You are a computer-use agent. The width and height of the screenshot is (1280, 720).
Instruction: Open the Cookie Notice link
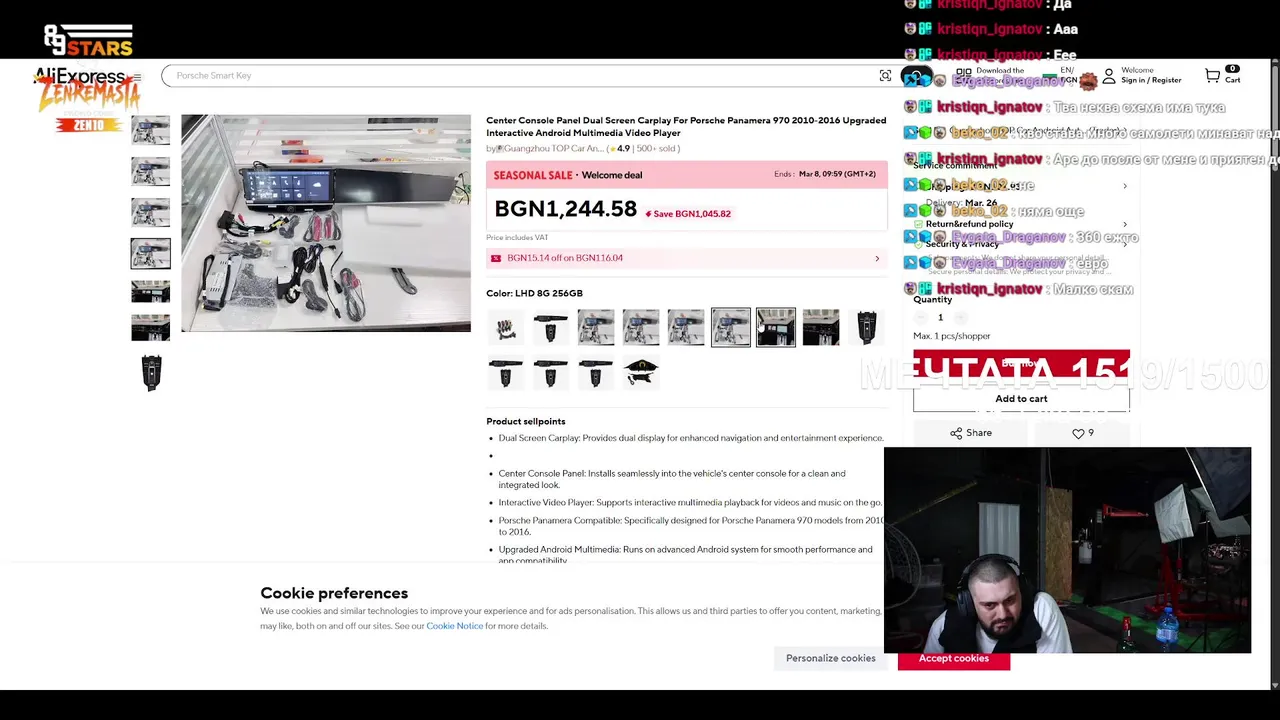coord(454,626)
